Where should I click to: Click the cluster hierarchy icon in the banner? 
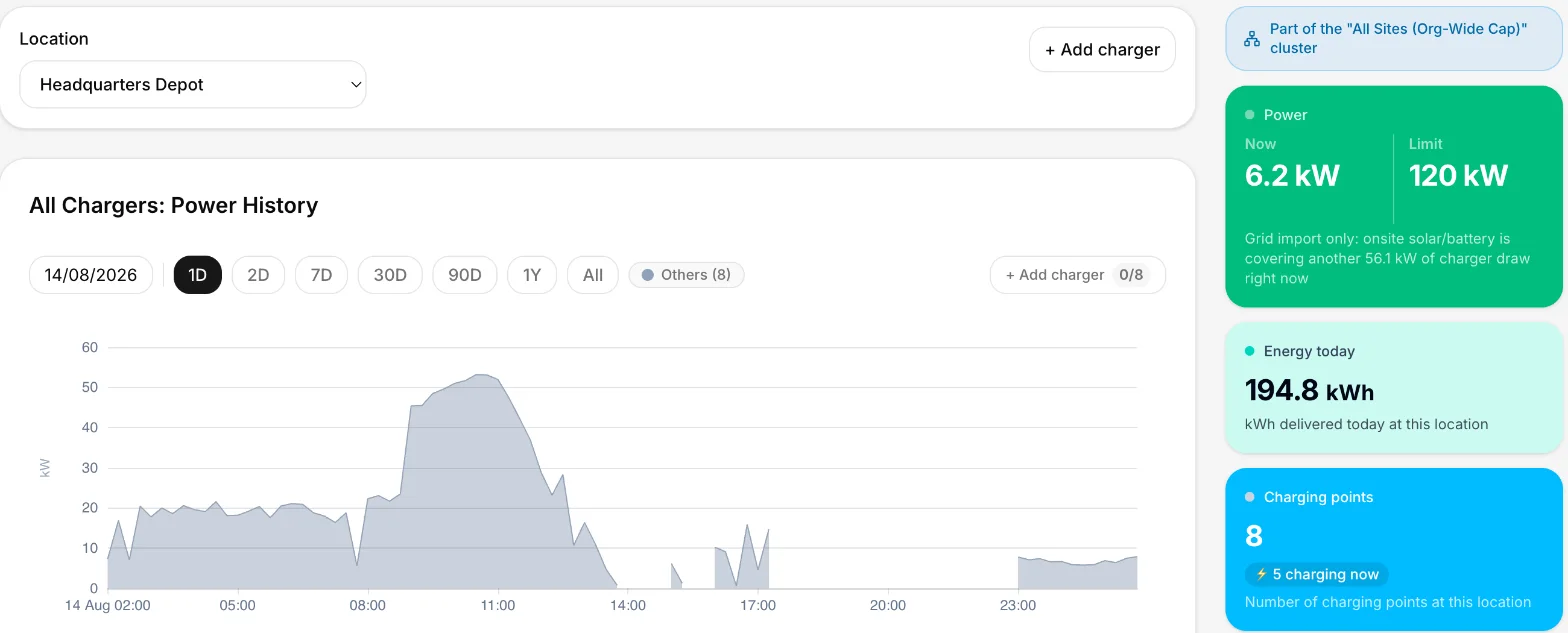tap(1251, 39)
